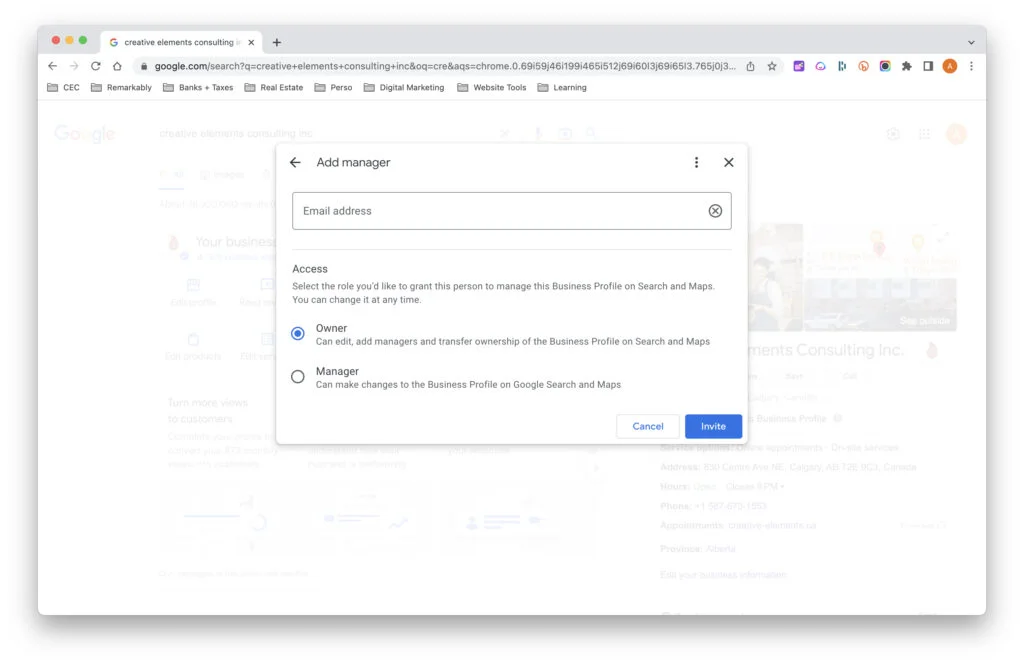Send the invitation with the Invite button
This screenshot has height=665, width=1024.
pyautogui.click(x=713, y=427)
